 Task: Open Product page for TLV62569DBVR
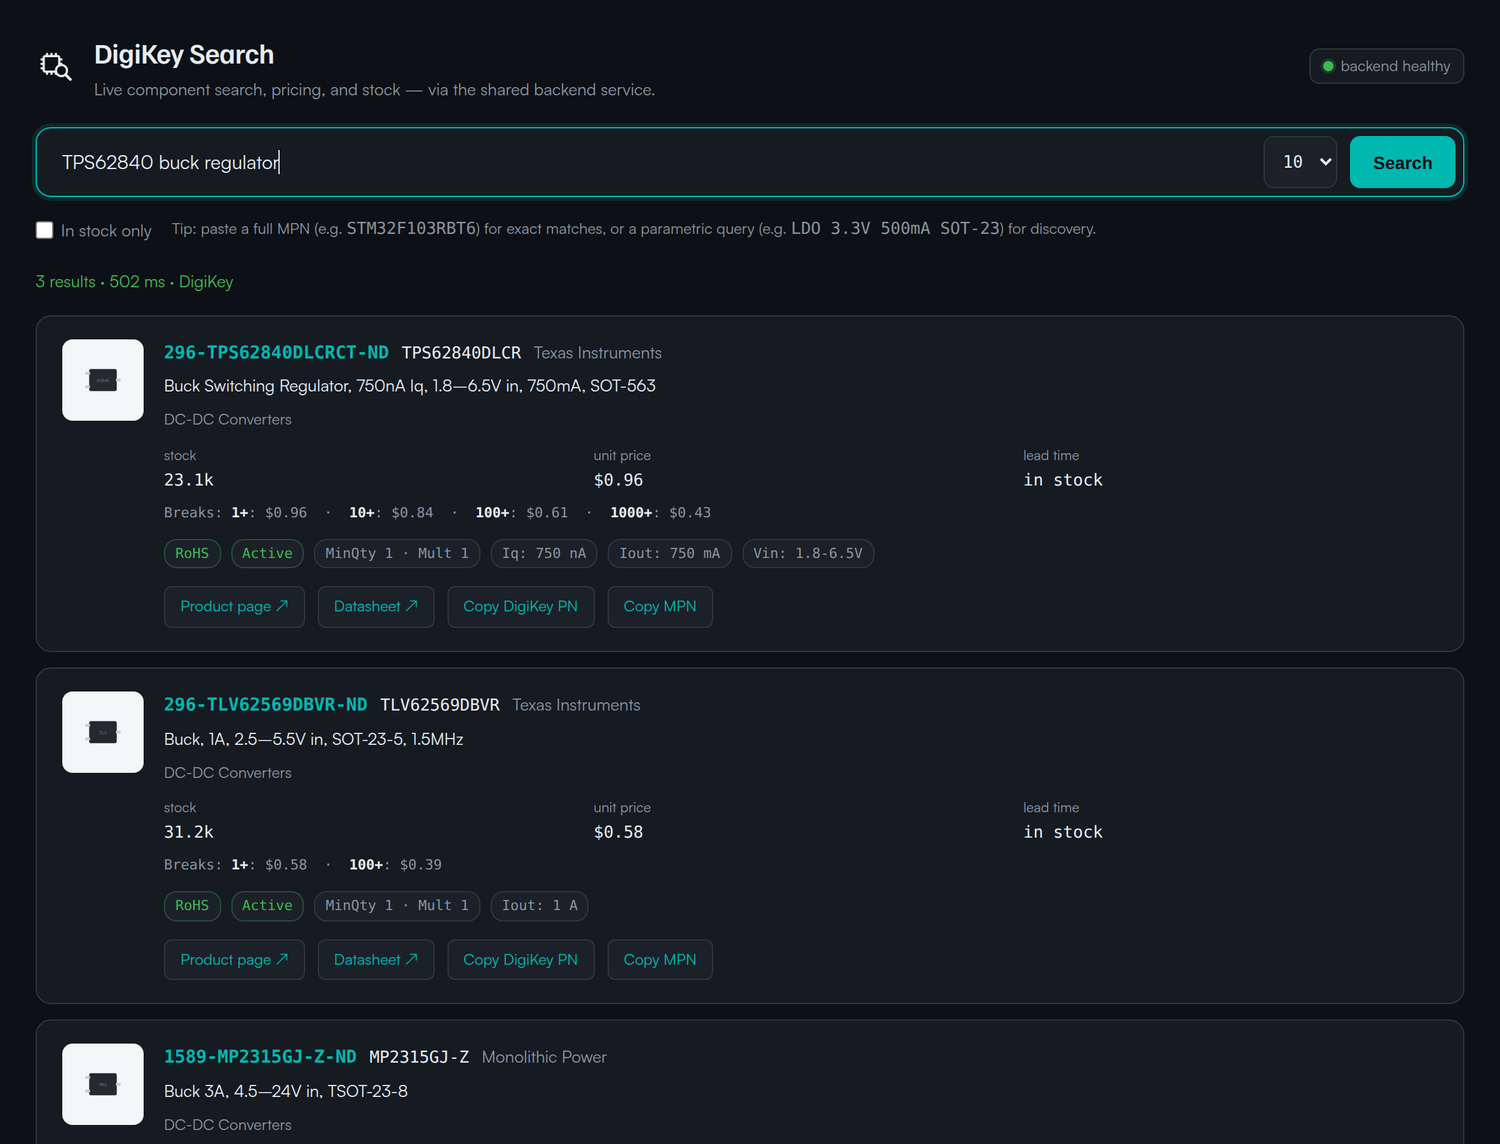pyautogui.click(x=234, y=960)
